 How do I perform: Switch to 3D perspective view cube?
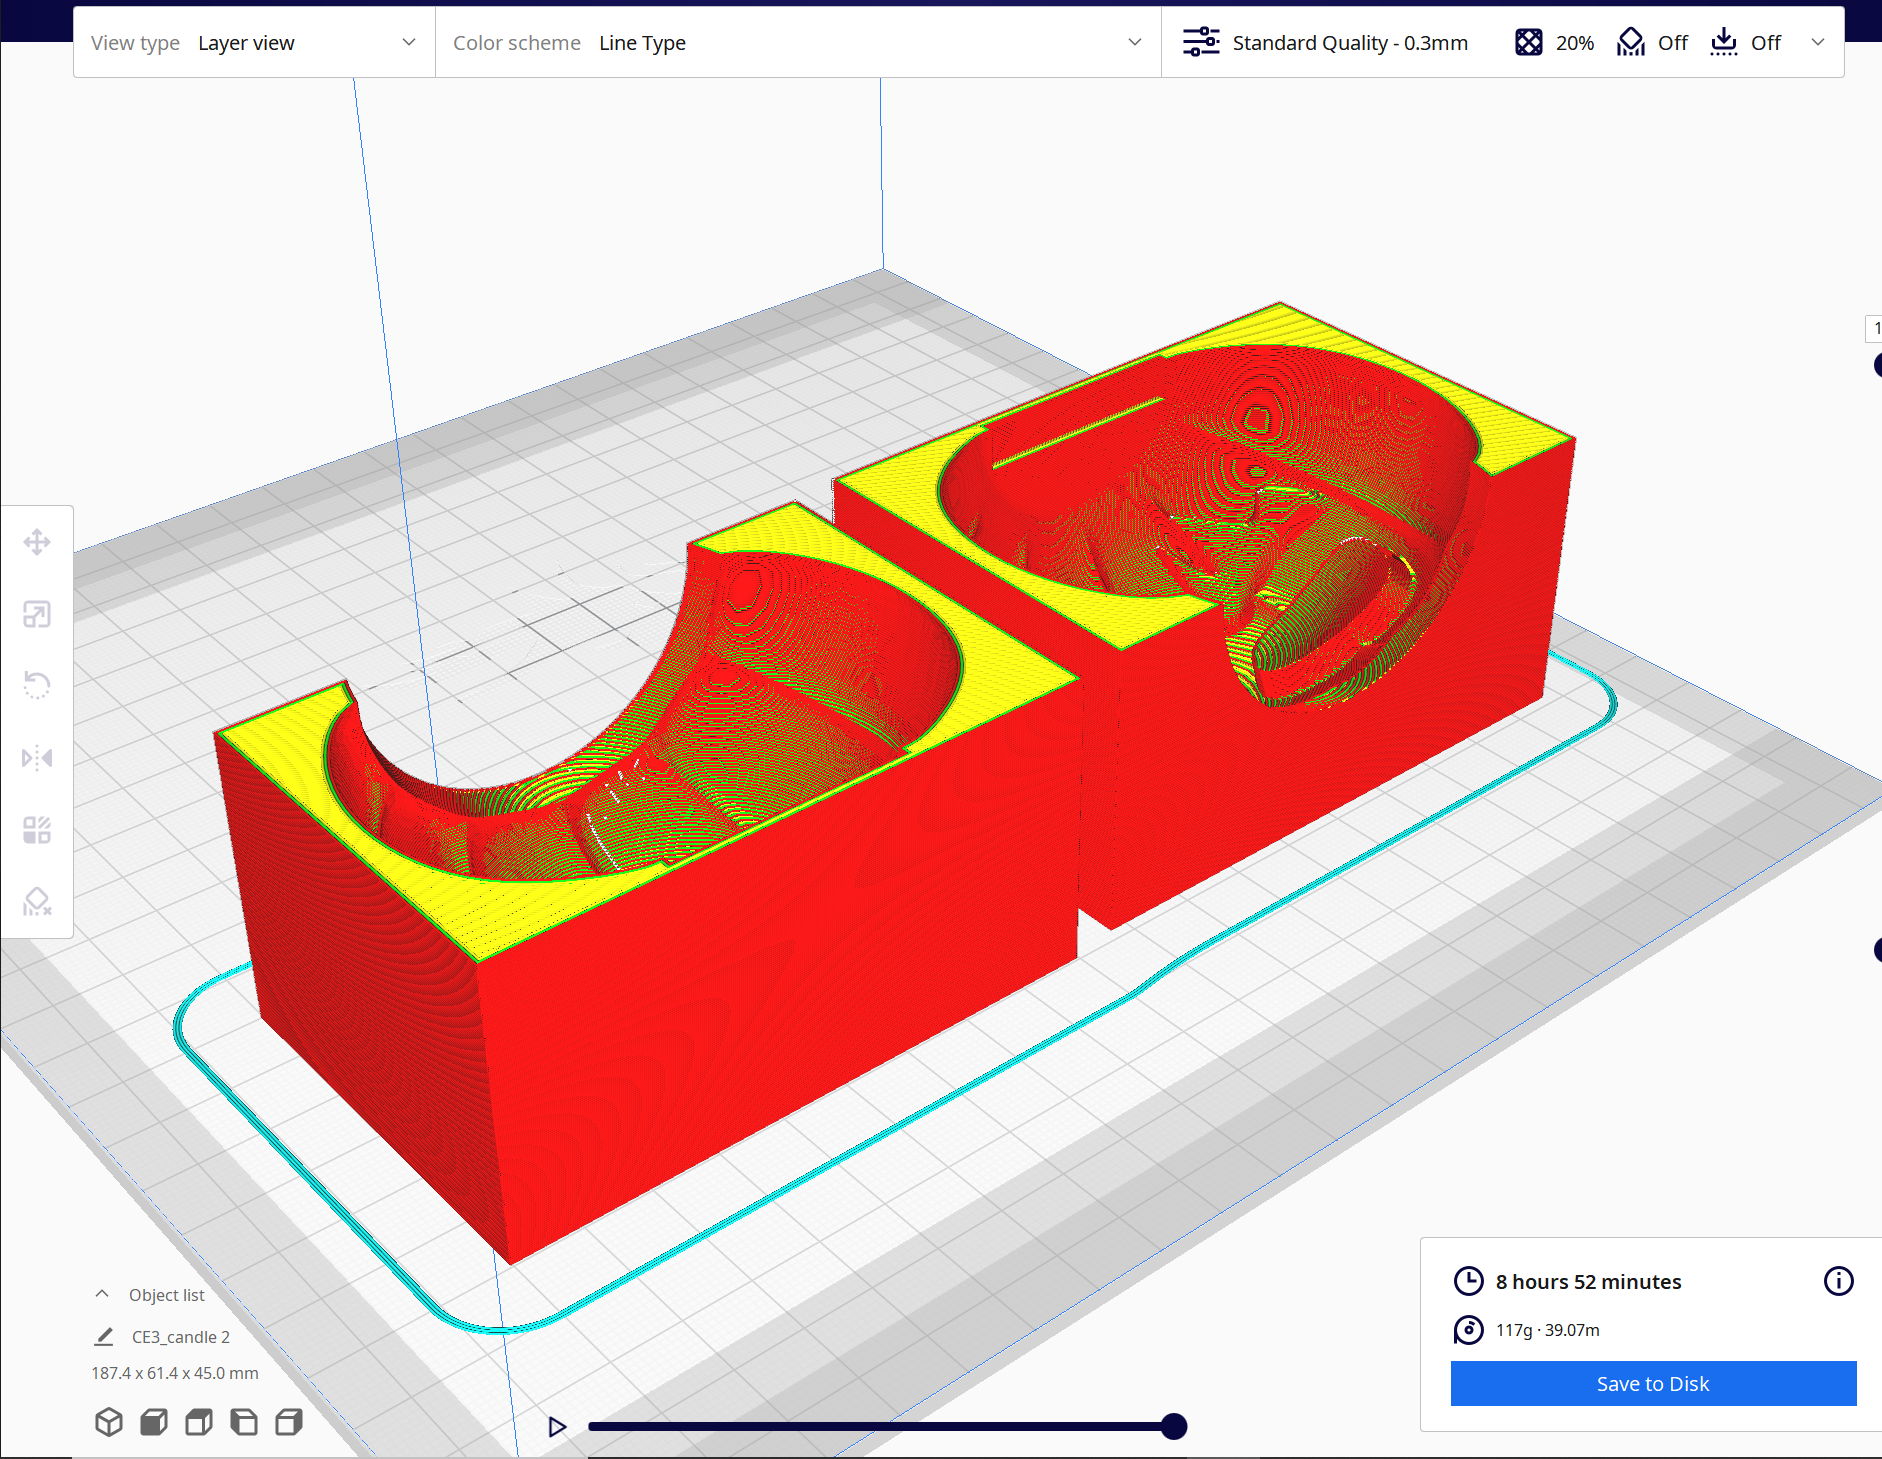(109, 1421)
